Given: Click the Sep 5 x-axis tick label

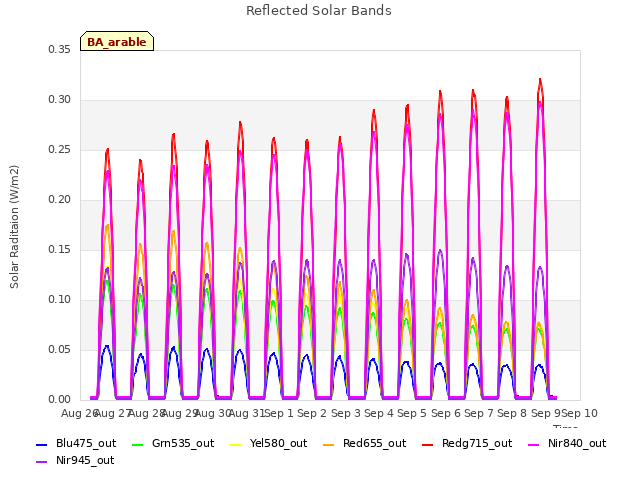Looking at the screenshot, I should pos(412,413).
